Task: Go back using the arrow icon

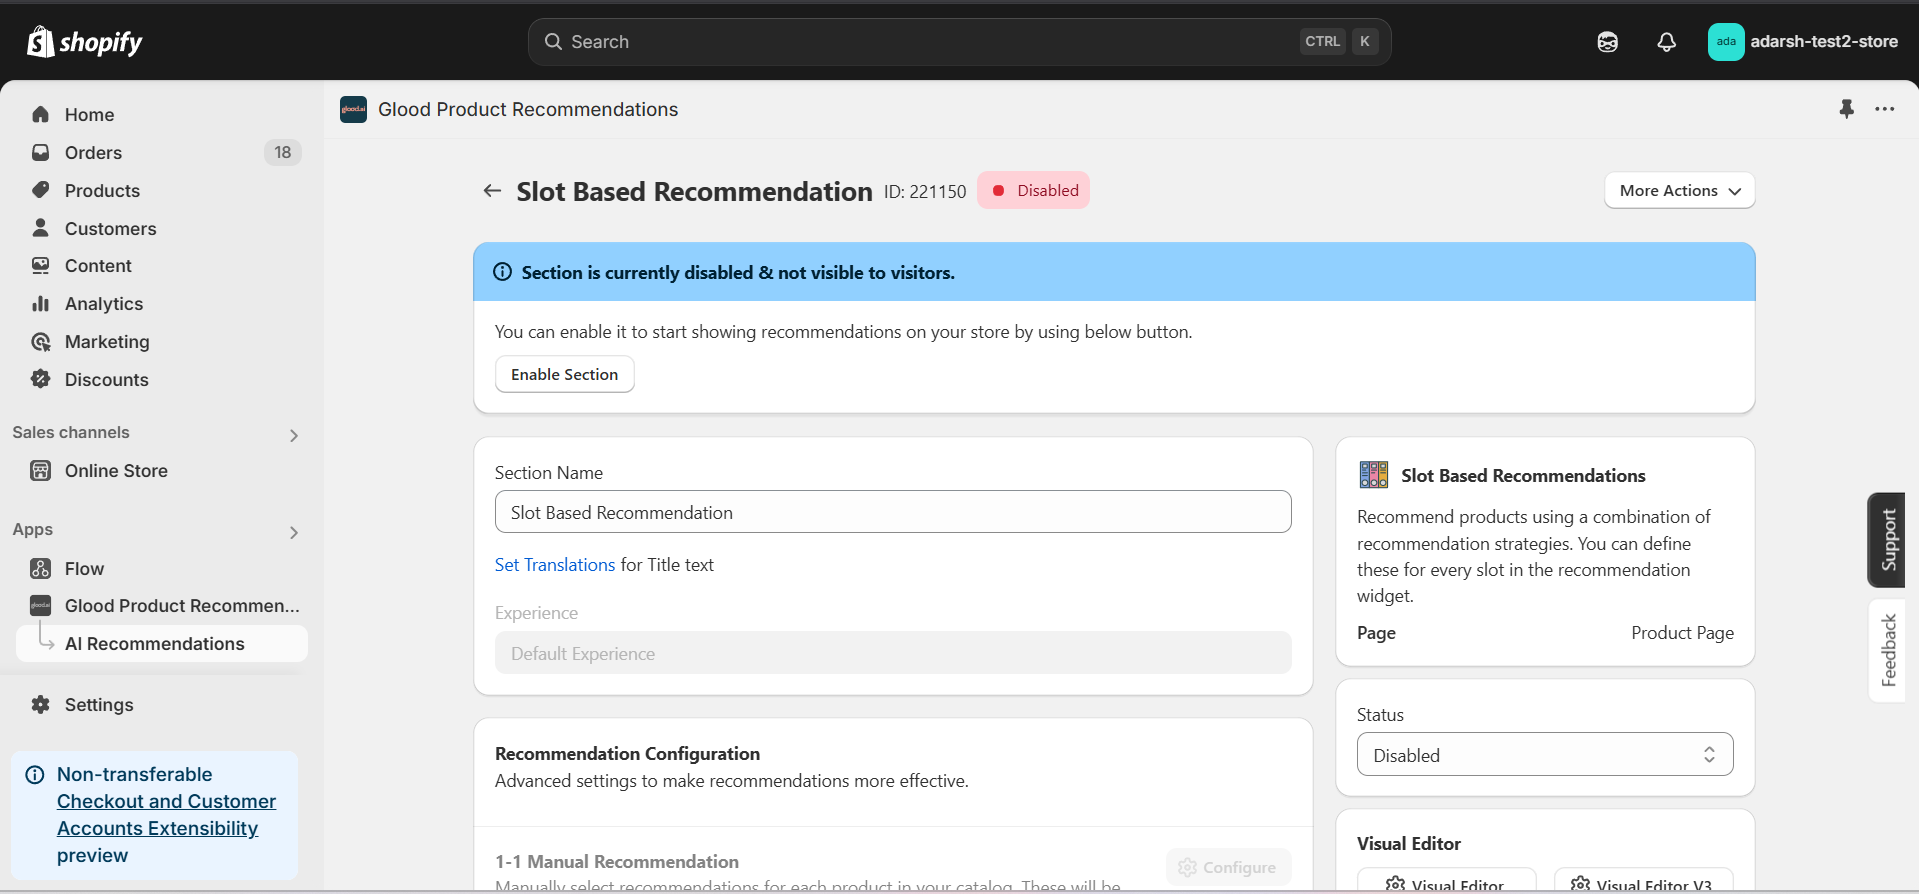Action: pos(492,191)
